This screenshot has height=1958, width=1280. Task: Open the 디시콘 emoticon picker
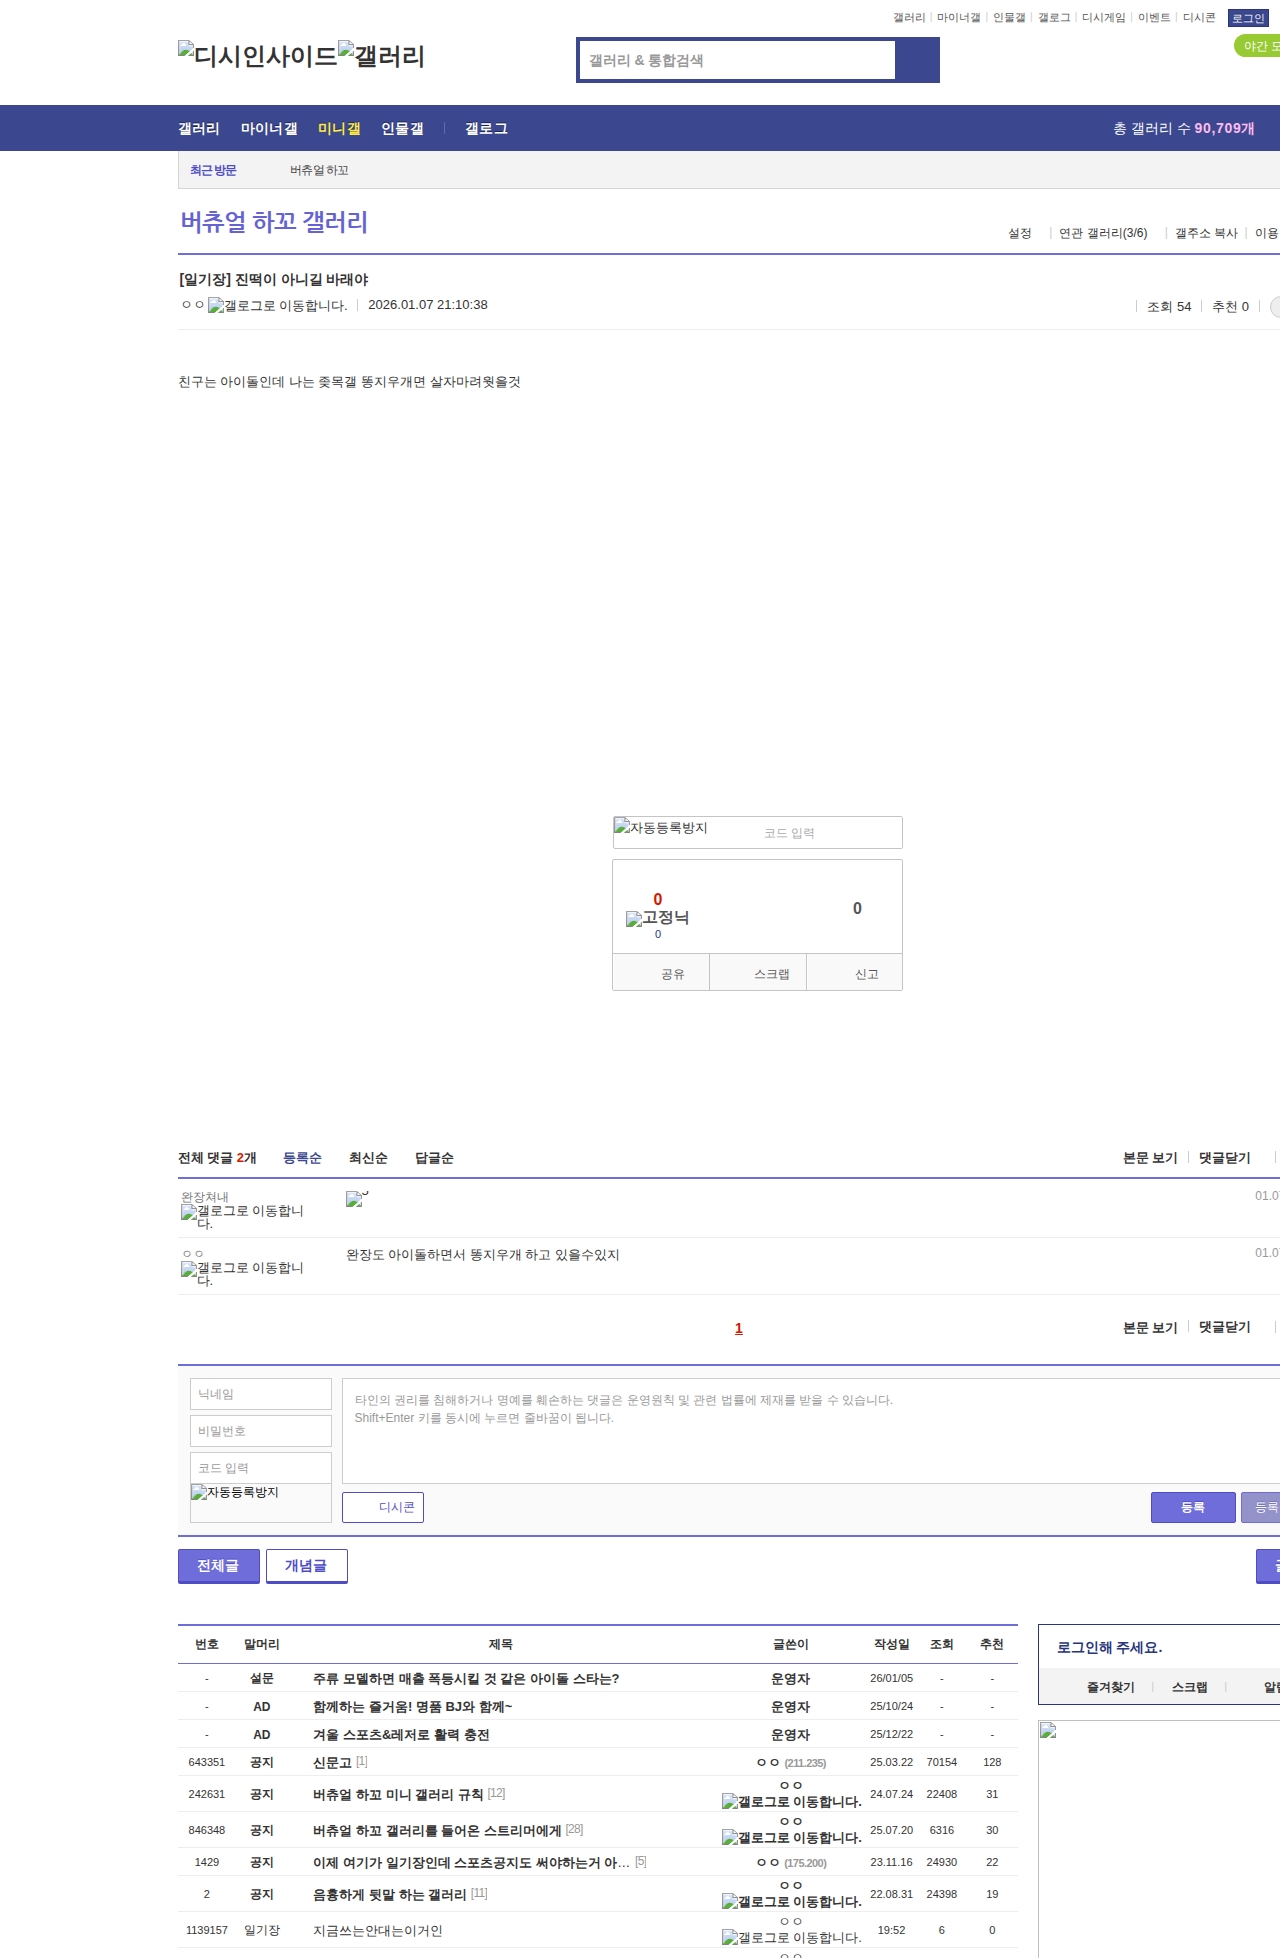pyautogui.click(x=383, y=1507)
